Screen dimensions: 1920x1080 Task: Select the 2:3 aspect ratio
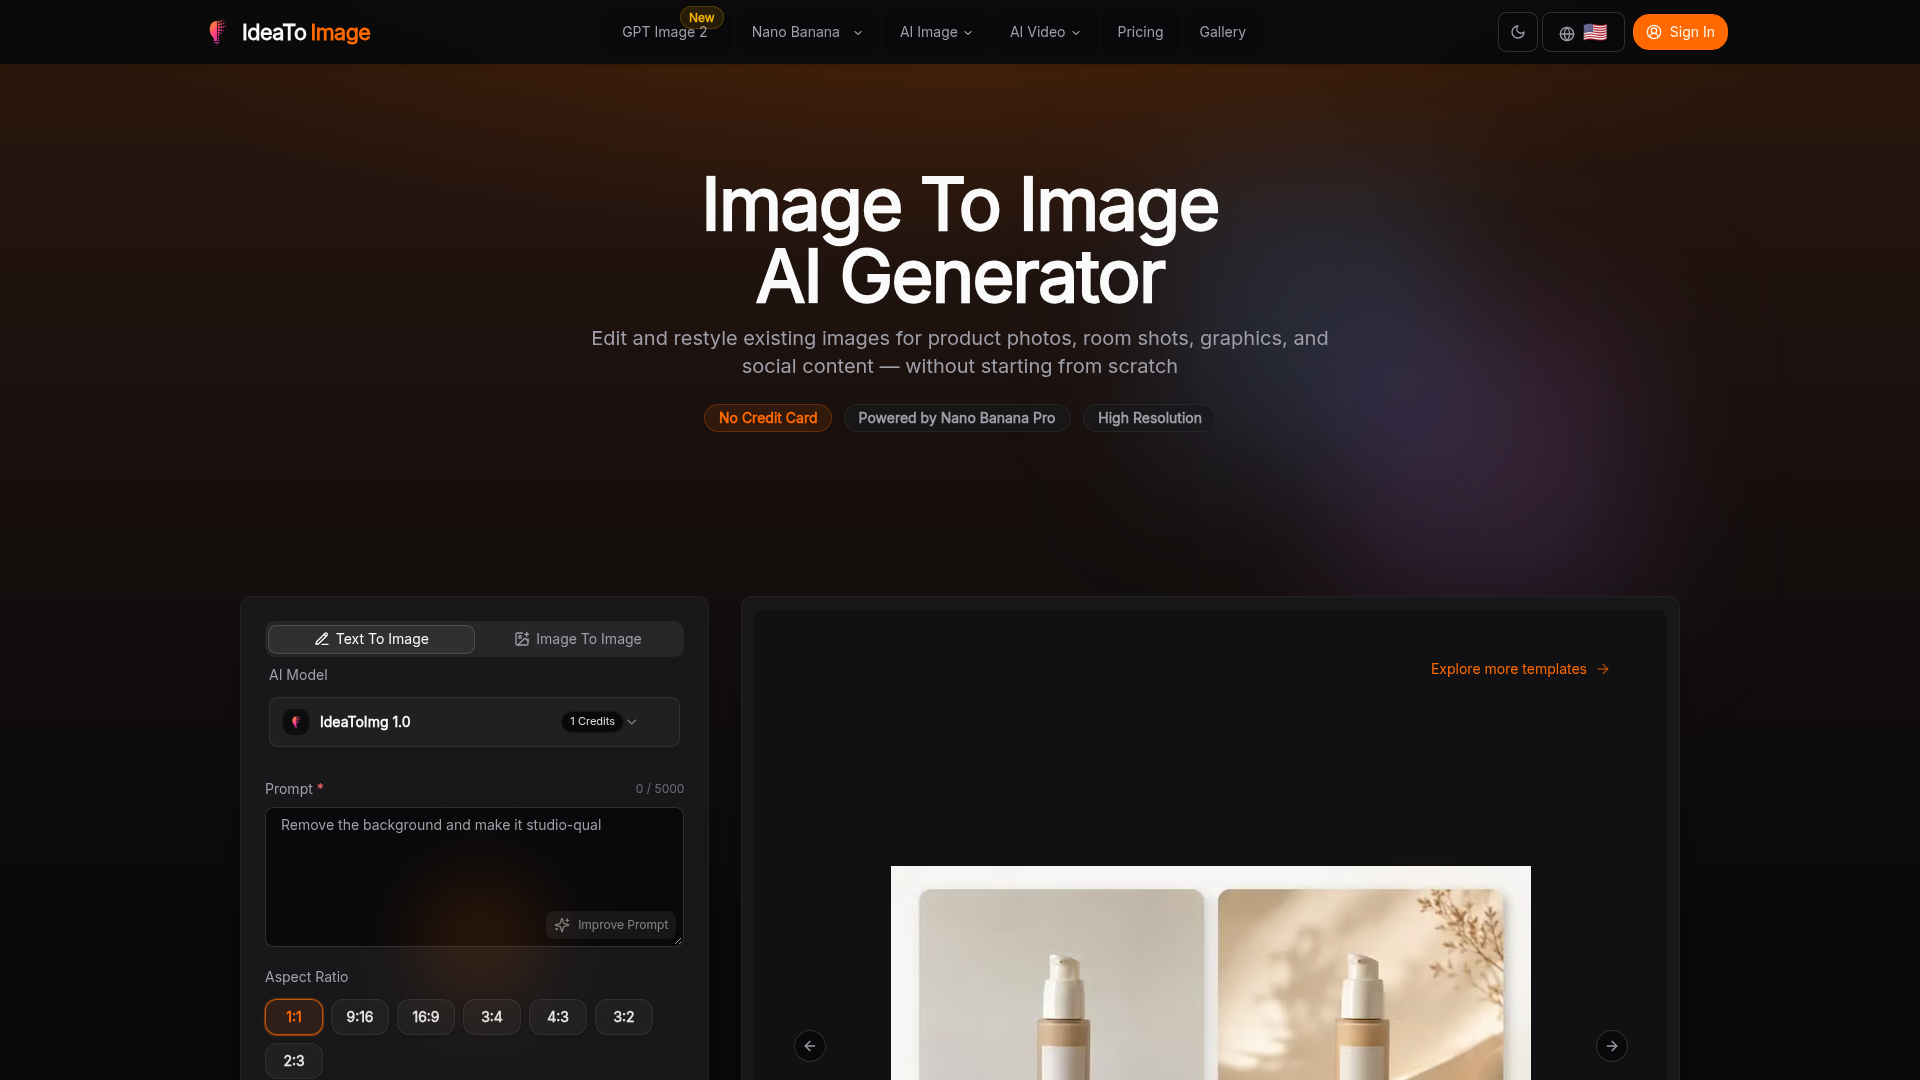294,1061
